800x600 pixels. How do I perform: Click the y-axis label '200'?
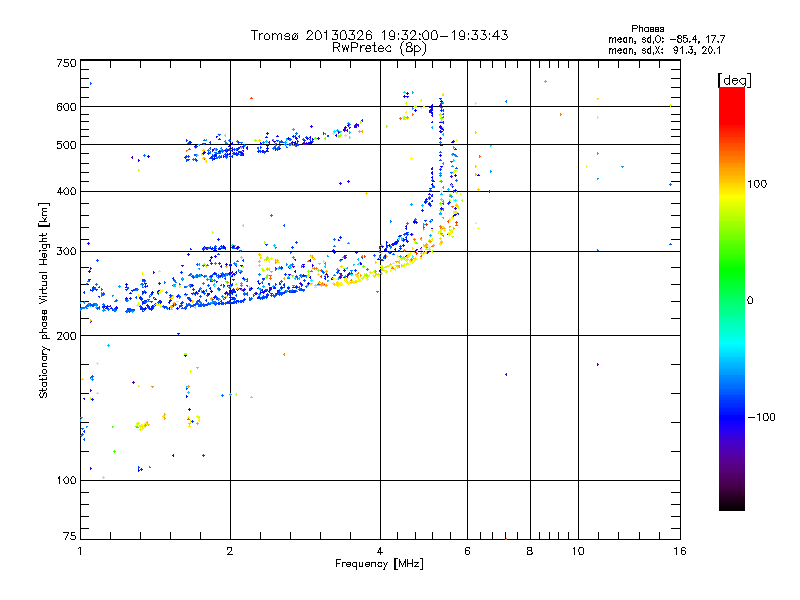pos(67,336)
